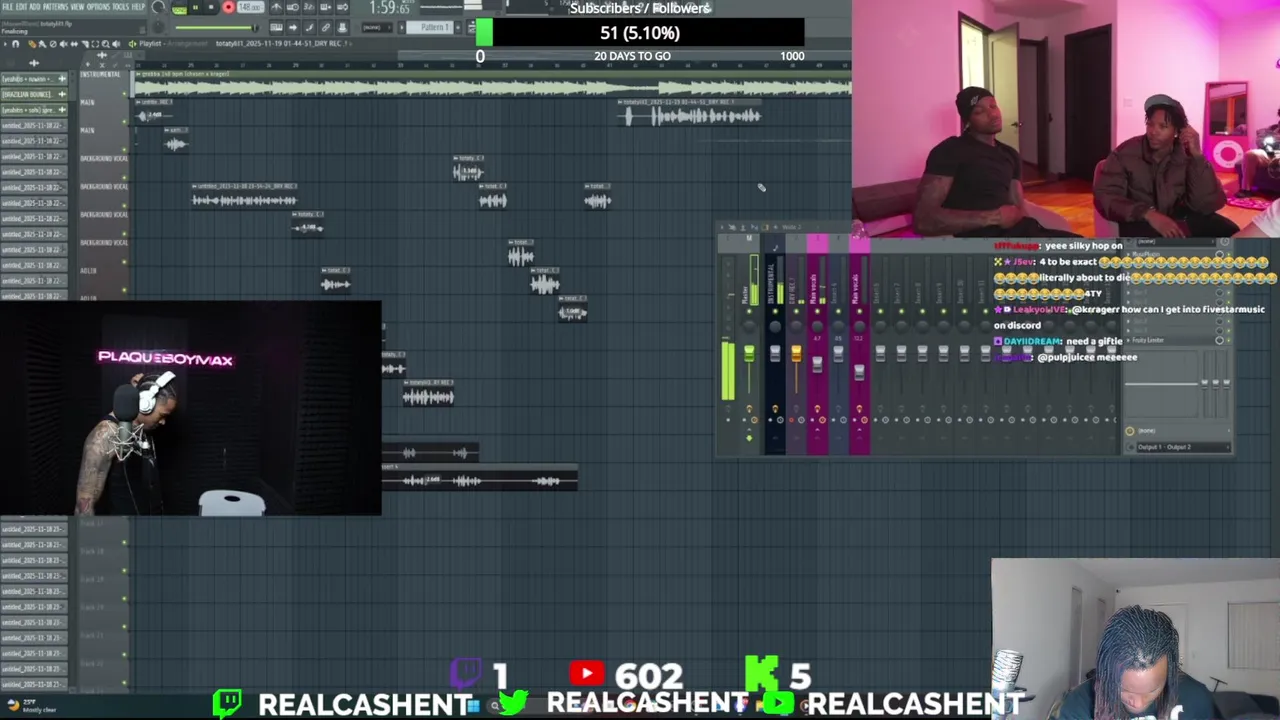Screen dimensions: 1280x720
Task: Click arrow left of Pattern 1 selector
Action: pyautogui.click(x=402, y=27)
